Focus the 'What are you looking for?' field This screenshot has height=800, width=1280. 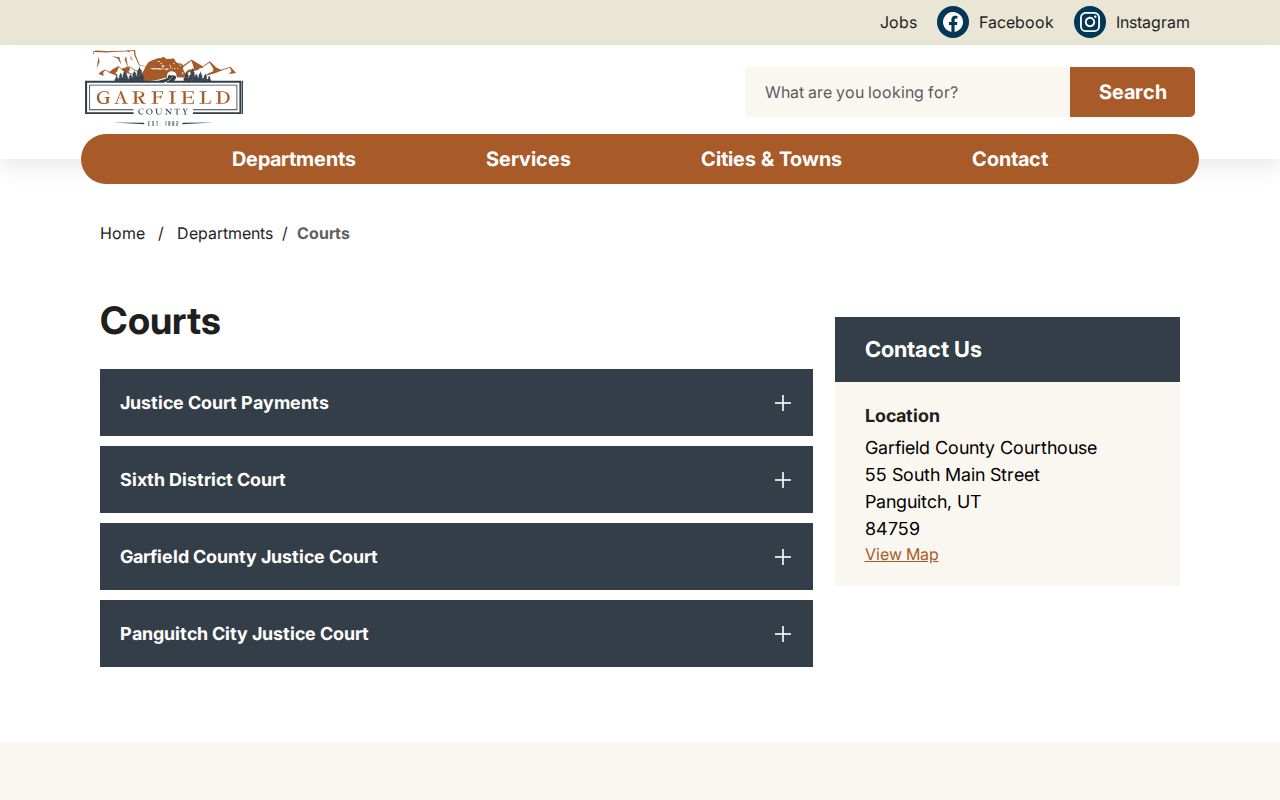[x=907, y=92]
